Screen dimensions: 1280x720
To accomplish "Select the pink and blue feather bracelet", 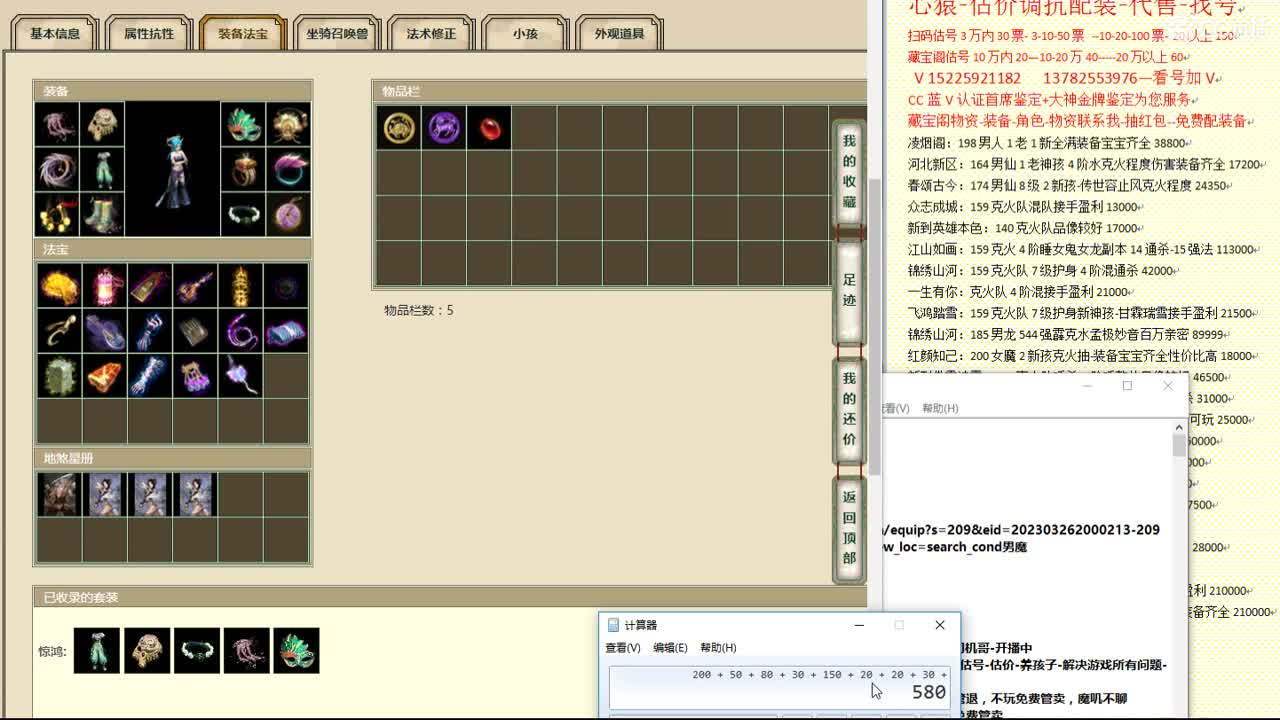I will pos(289,170).
